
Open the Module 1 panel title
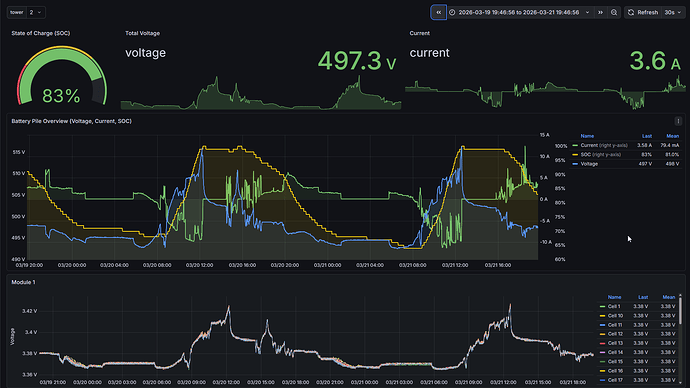tap(23, 282)
